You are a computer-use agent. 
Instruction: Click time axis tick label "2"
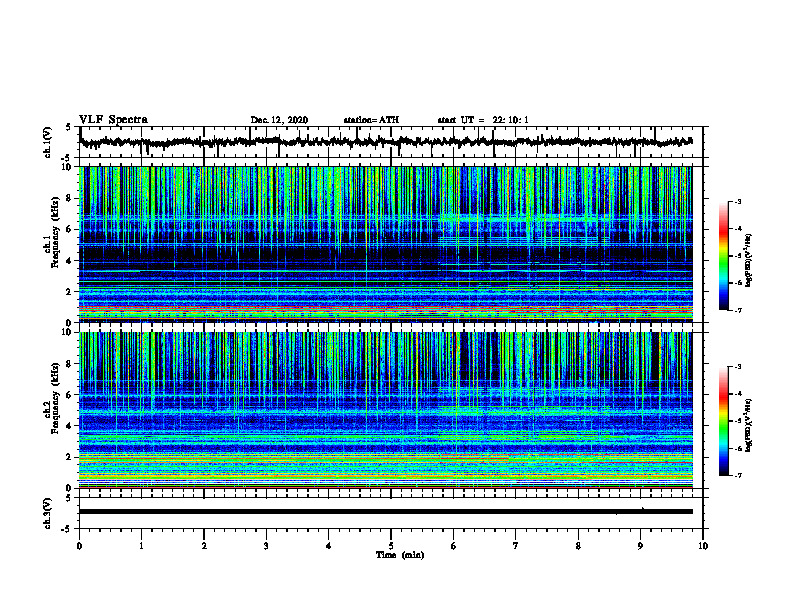tap(204, 546)
